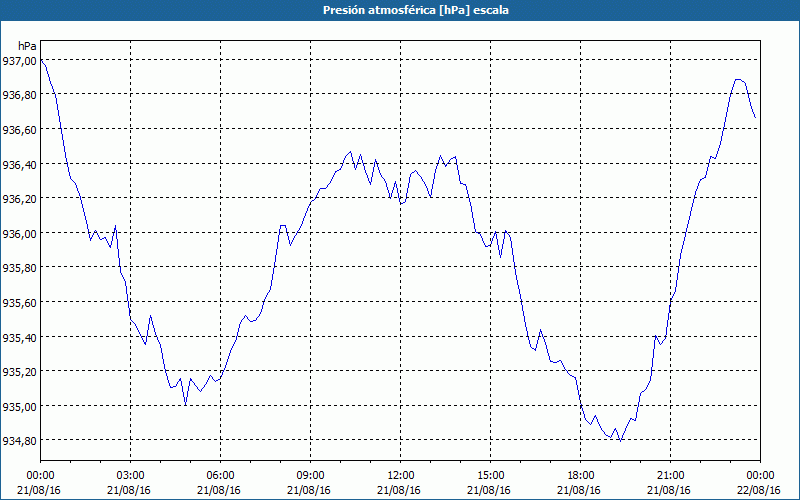Click the 936,60 y-axis value
800x500 pixels.
click(19, 130)
